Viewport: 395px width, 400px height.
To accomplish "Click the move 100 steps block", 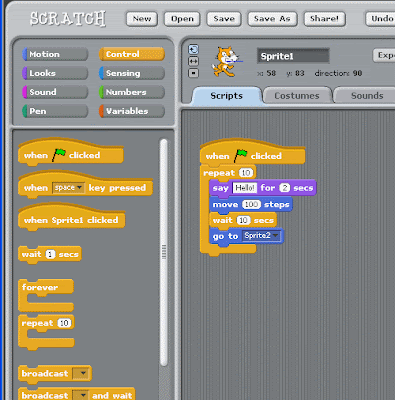I will pos(251,204).
